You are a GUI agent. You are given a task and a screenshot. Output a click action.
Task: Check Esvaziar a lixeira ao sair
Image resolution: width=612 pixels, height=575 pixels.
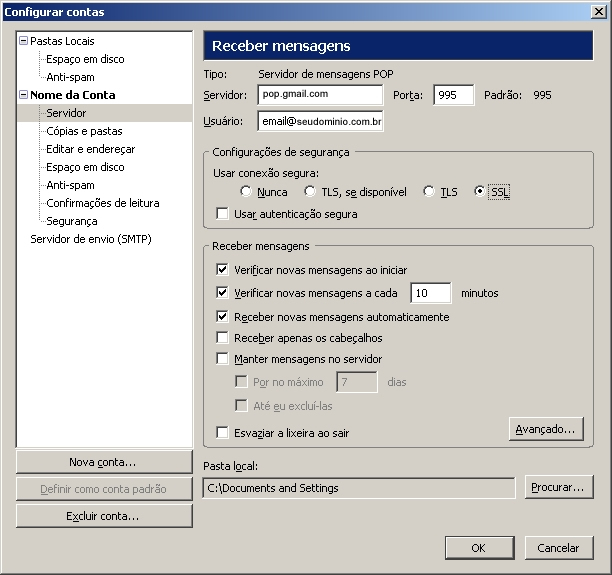222,433
